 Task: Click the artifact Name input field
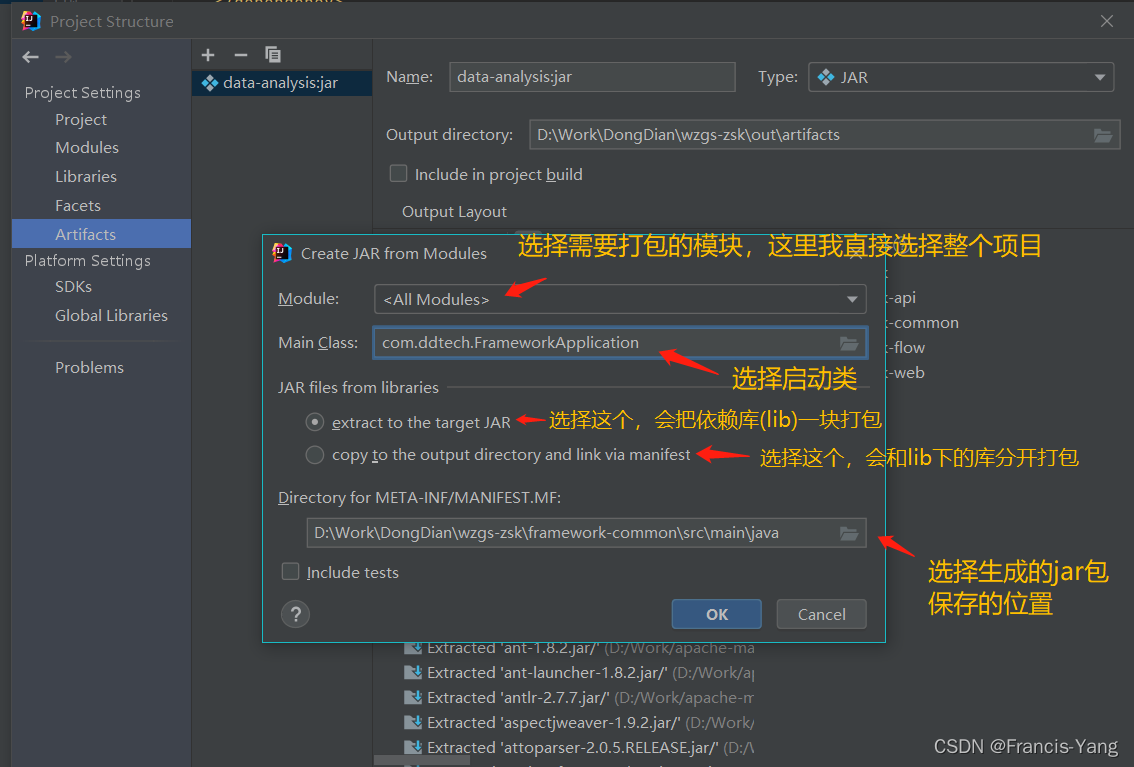tap(592, 77)
